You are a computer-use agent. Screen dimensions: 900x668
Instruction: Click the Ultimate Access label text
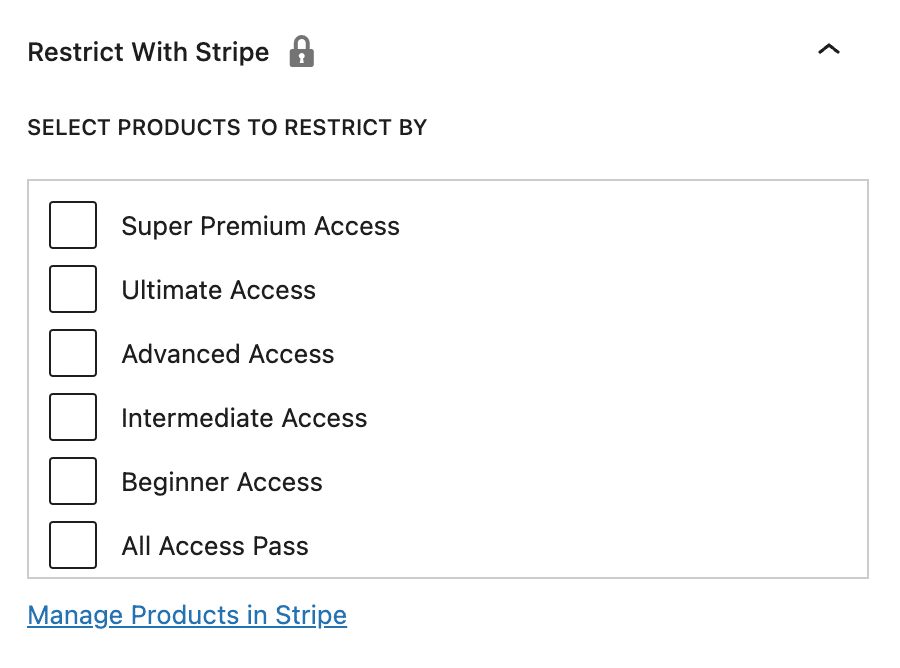(x=219, y=290)
